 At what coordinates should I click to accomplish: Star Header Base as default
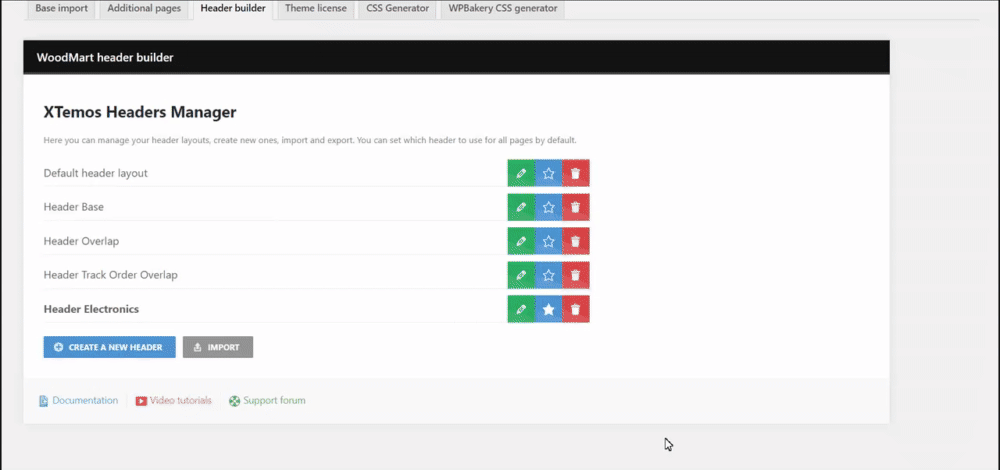click(548, 207)
